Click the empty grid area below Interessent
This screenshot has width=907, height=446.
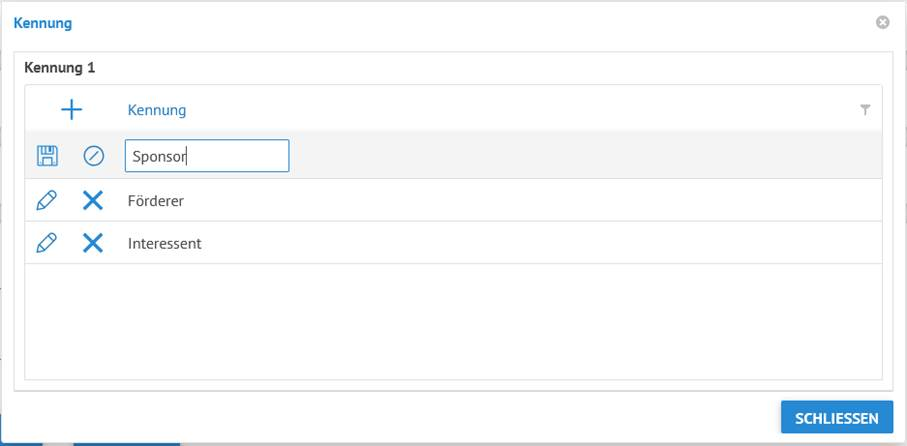tap(450, 320)
